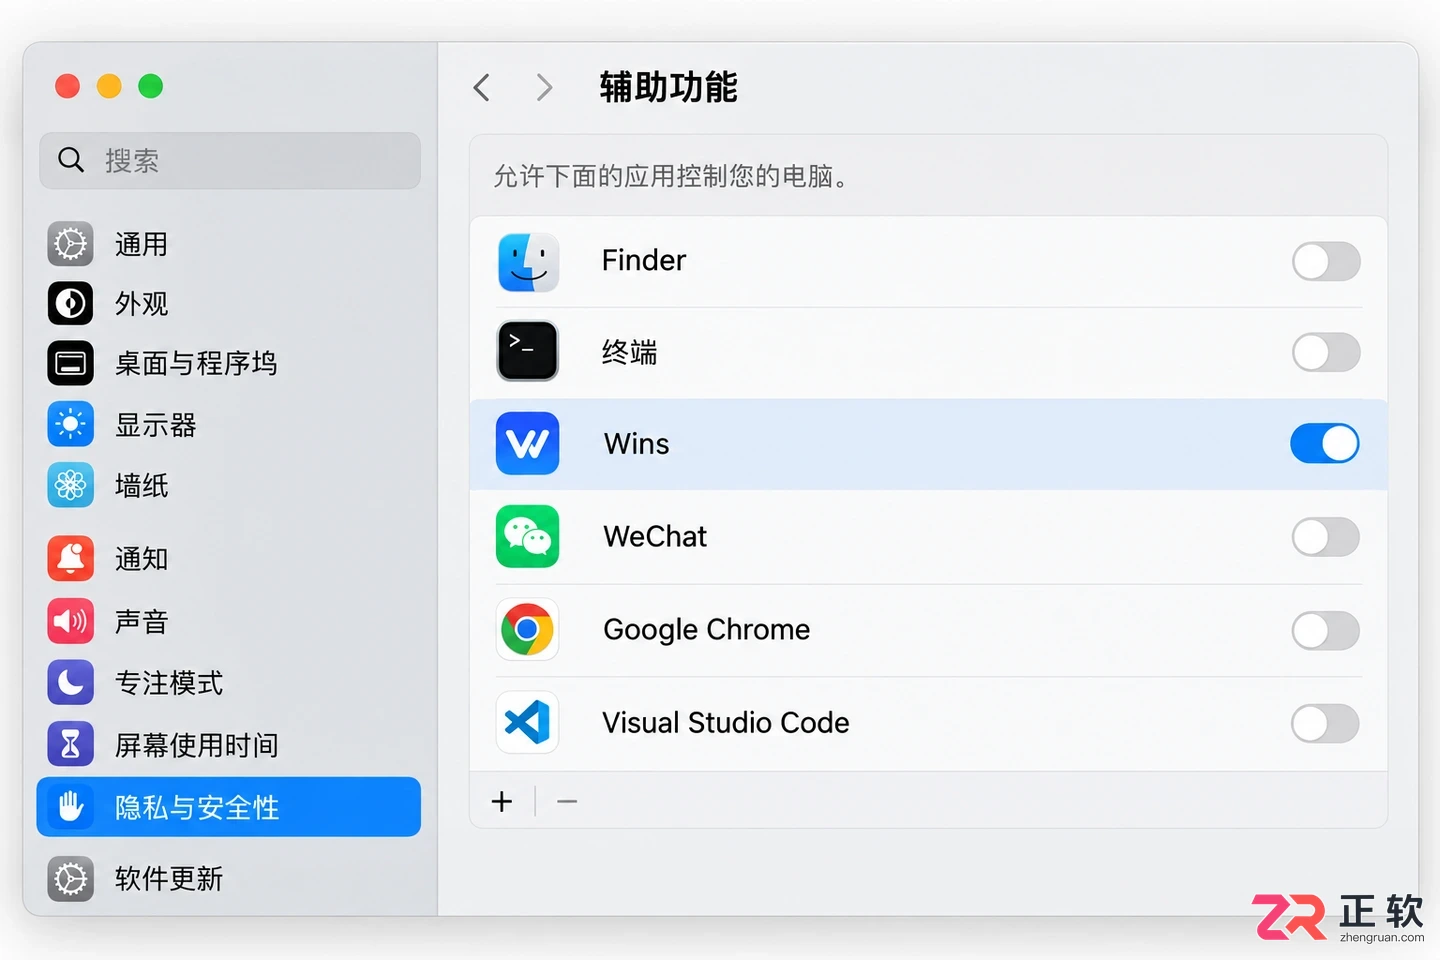Enable accessibility toggle for Finder
The image size is (1440, 960).
point(1326,262)
